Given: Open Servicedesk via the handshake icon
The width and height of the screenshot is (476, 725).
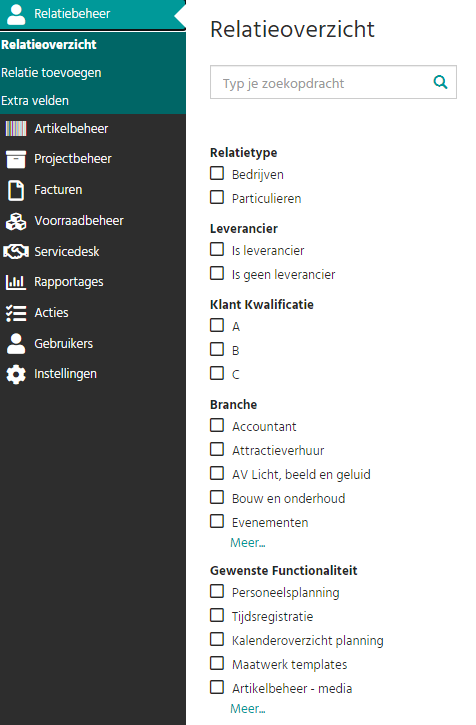Looking at the screenshot, I should pyautogui.click(x=16, y=252).
